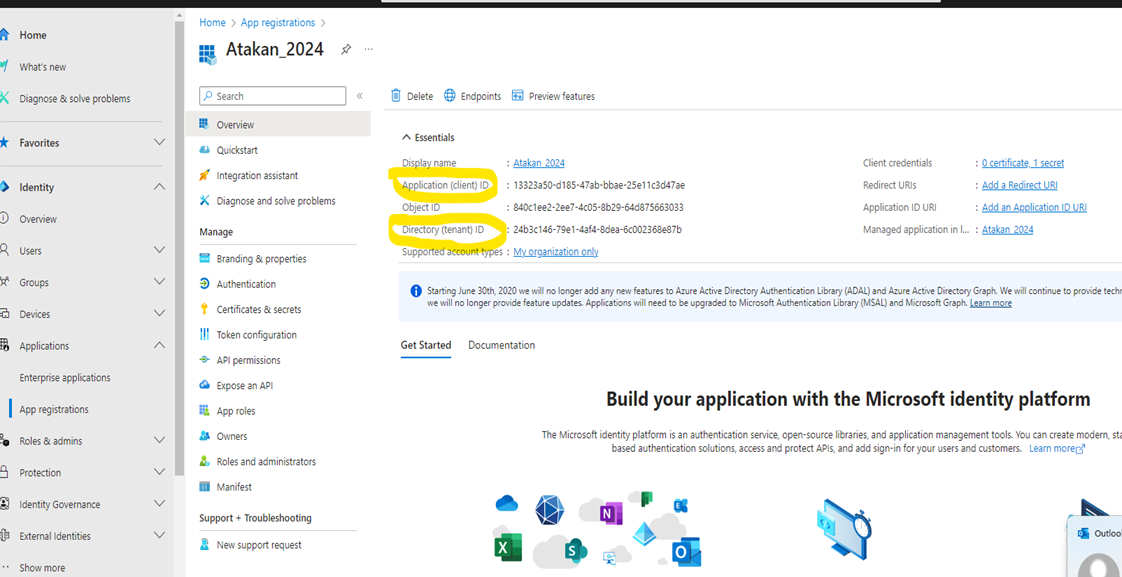Screen dimensions: 1122x577
Task: Expand the Devices chevron
Action: click(x=160, y=314)
